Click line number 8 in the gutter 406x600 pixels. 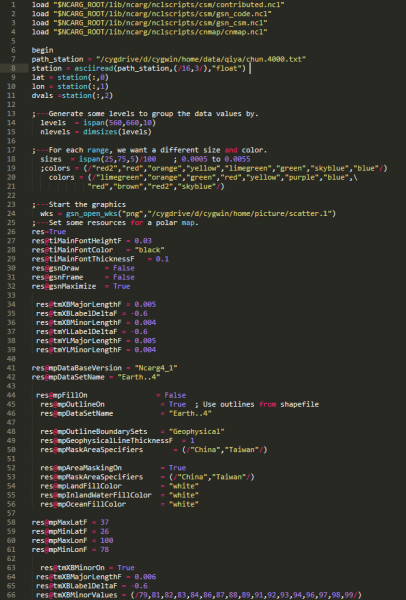(x=13, y=68)
